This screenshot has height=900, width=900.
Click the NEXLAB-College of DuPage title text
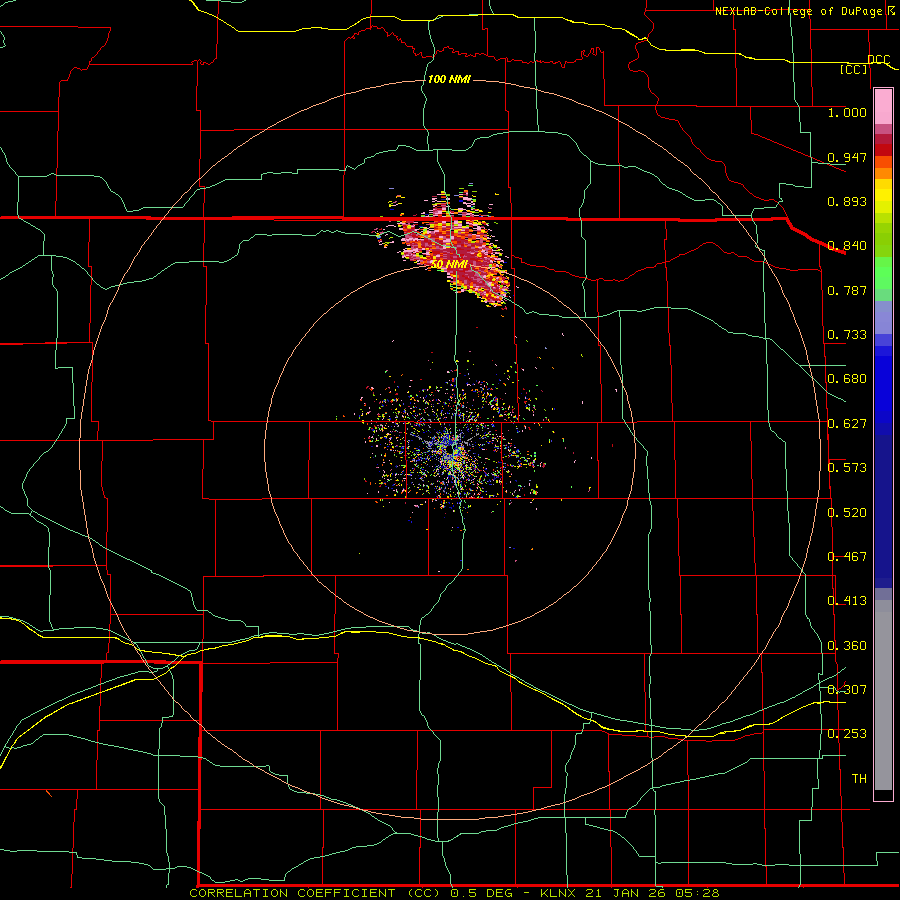(798, 11)
